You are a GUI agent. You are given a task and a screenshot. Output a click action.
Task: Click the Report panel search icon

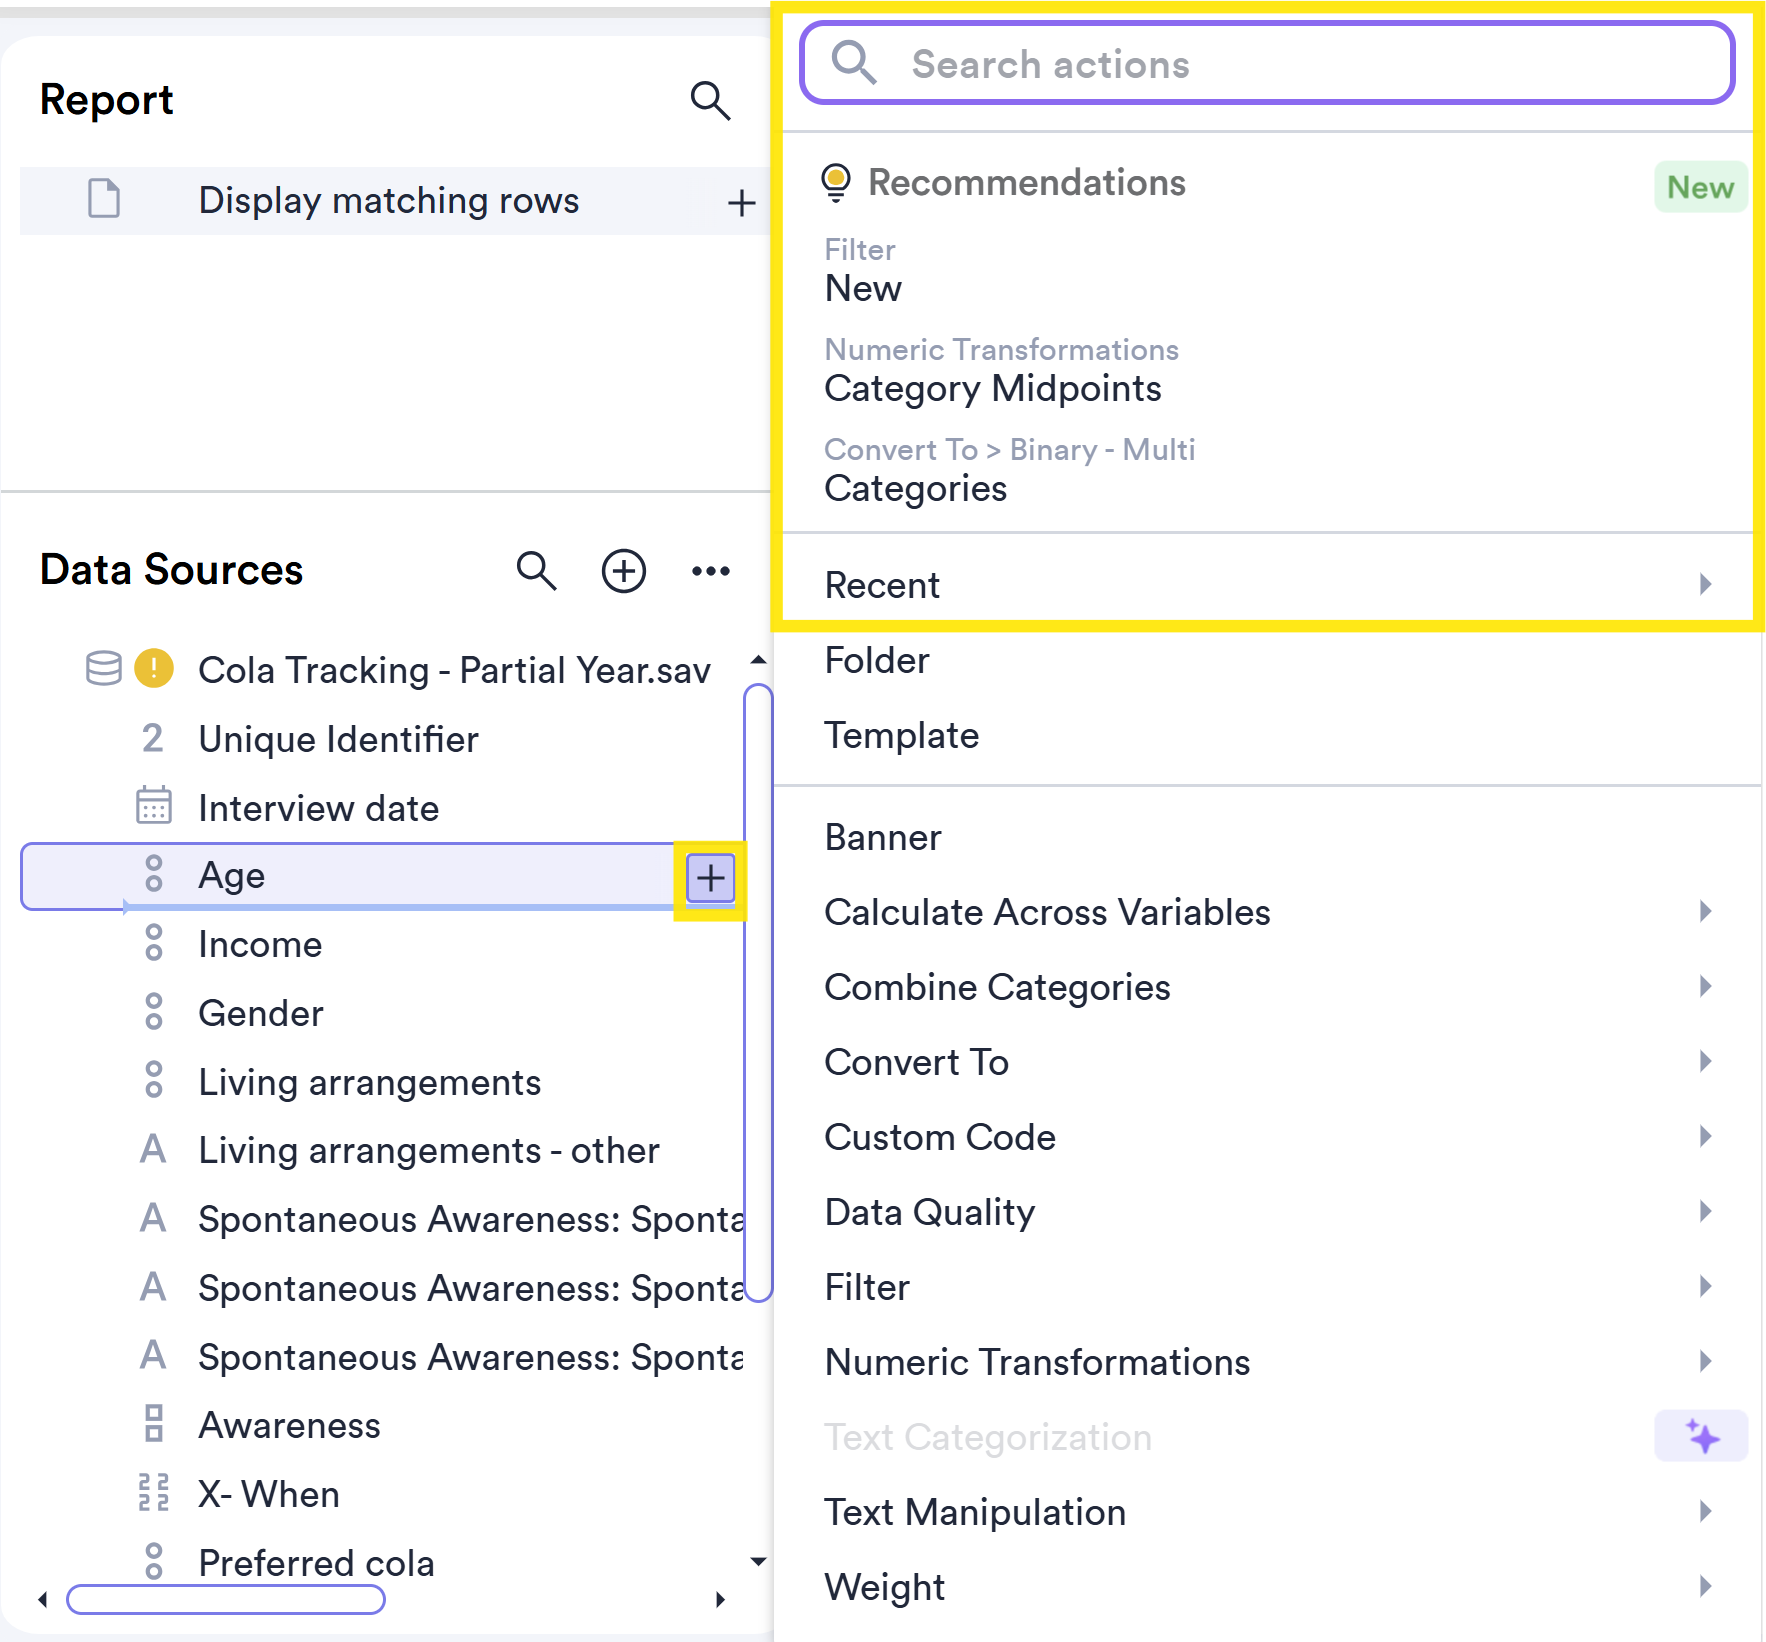click(x=710, y=100)
